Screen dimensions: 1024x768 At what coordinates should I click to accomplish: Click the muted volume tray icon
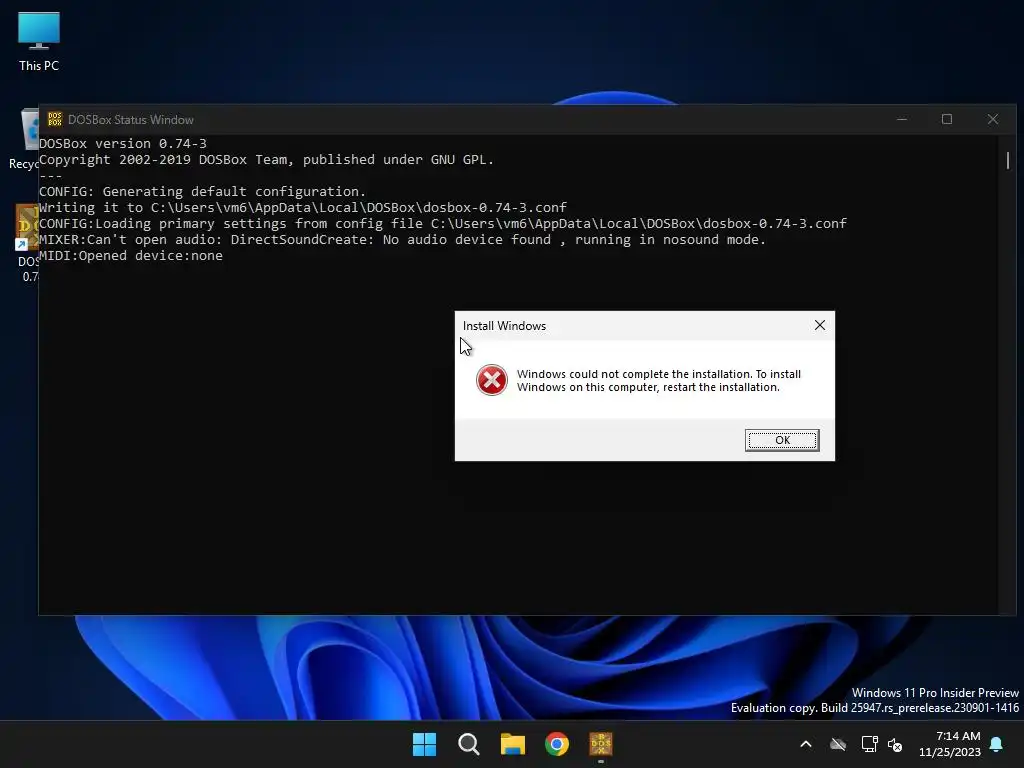click(x=895, y=744)
